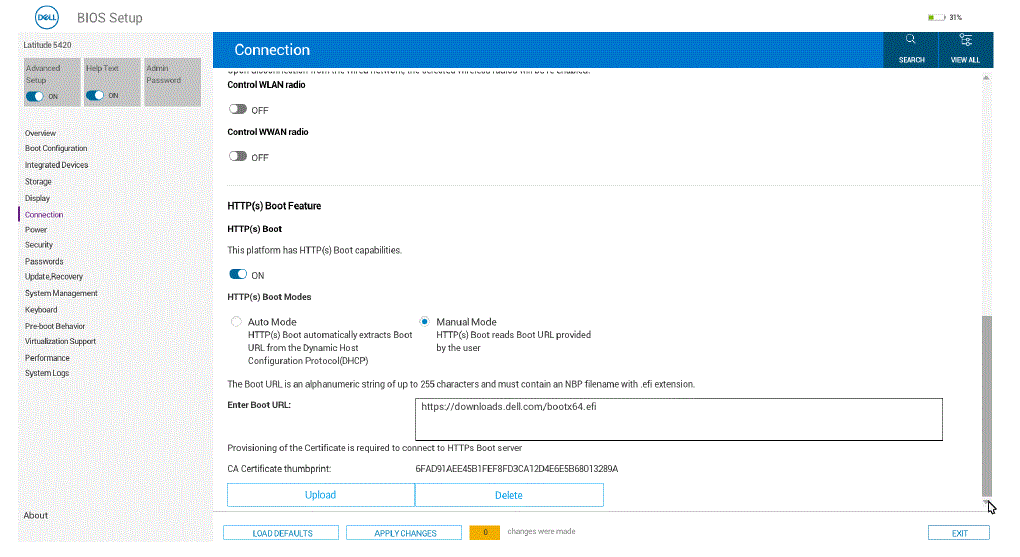Click the Latitude 5420 model label
Viewport: 1020px width, 557px height.
point(47,45)
